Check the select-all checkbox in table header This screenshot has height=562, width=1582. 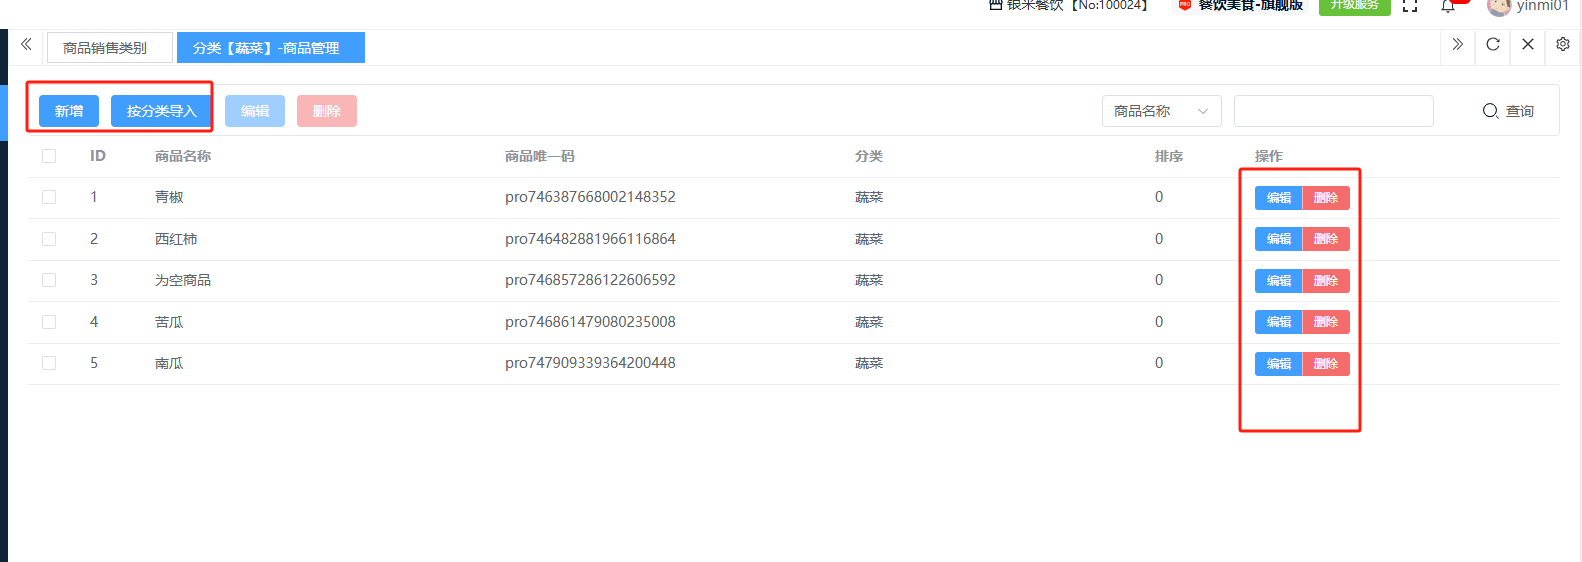click(x=49, y=156)
